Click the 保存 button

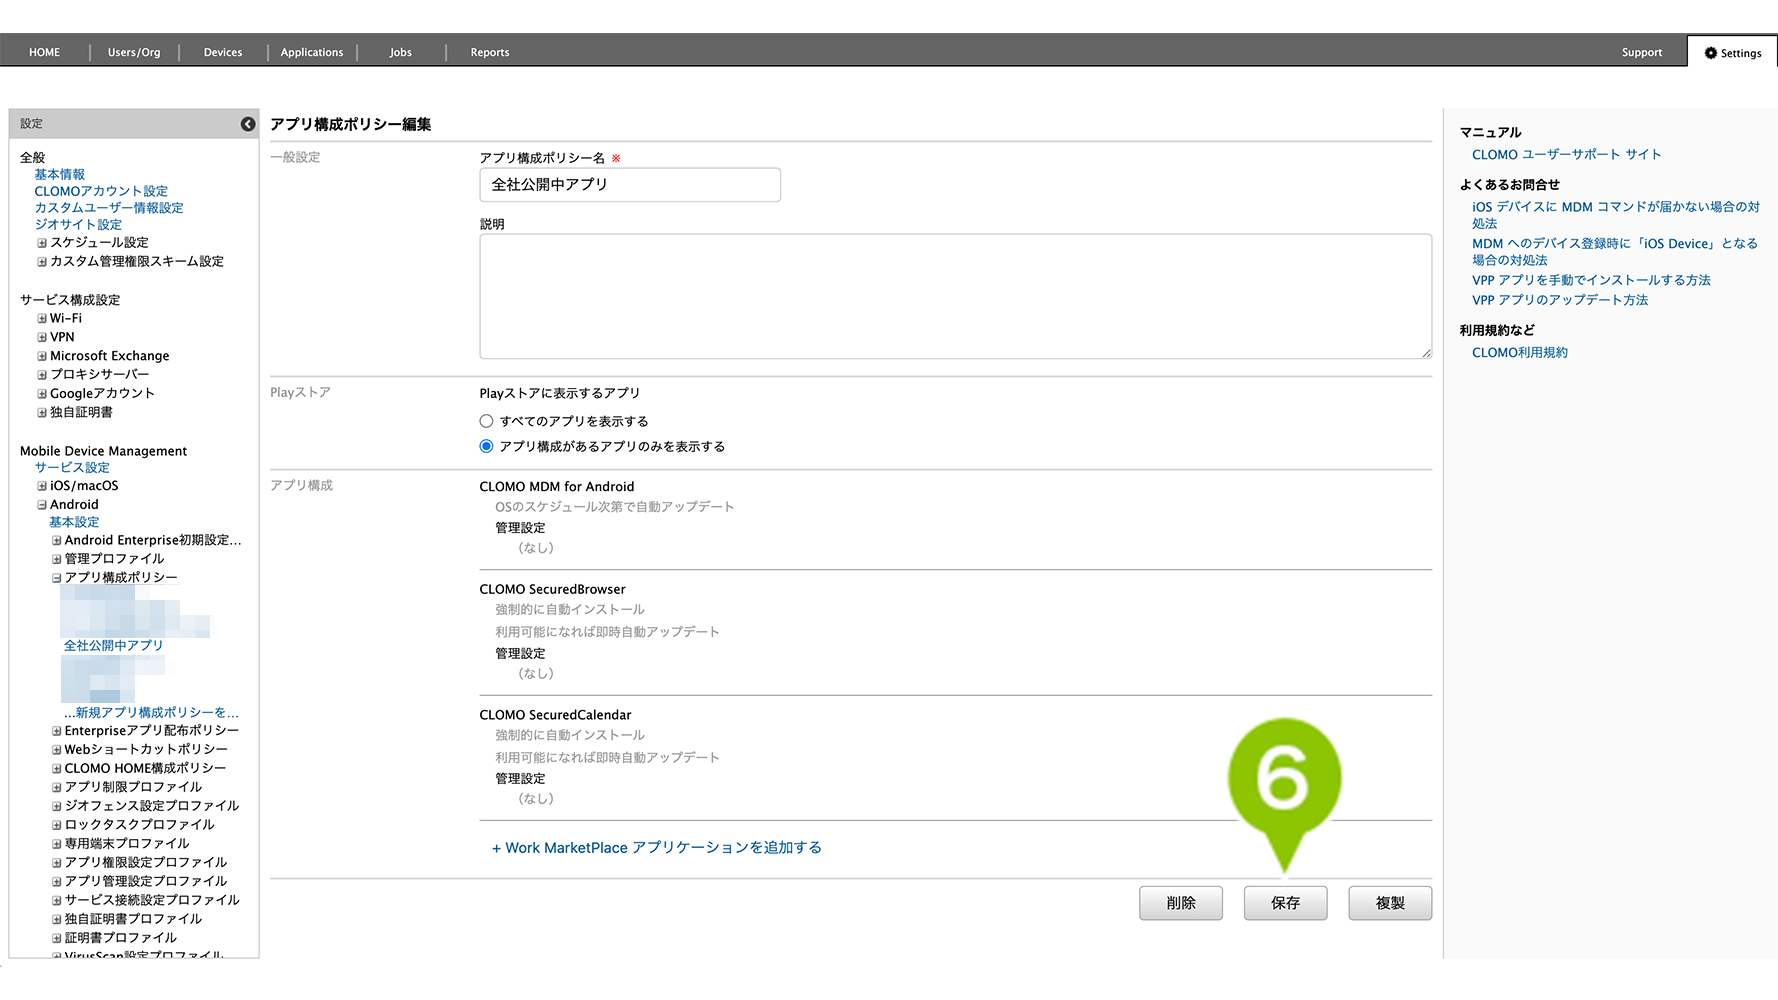(1286, 903)
